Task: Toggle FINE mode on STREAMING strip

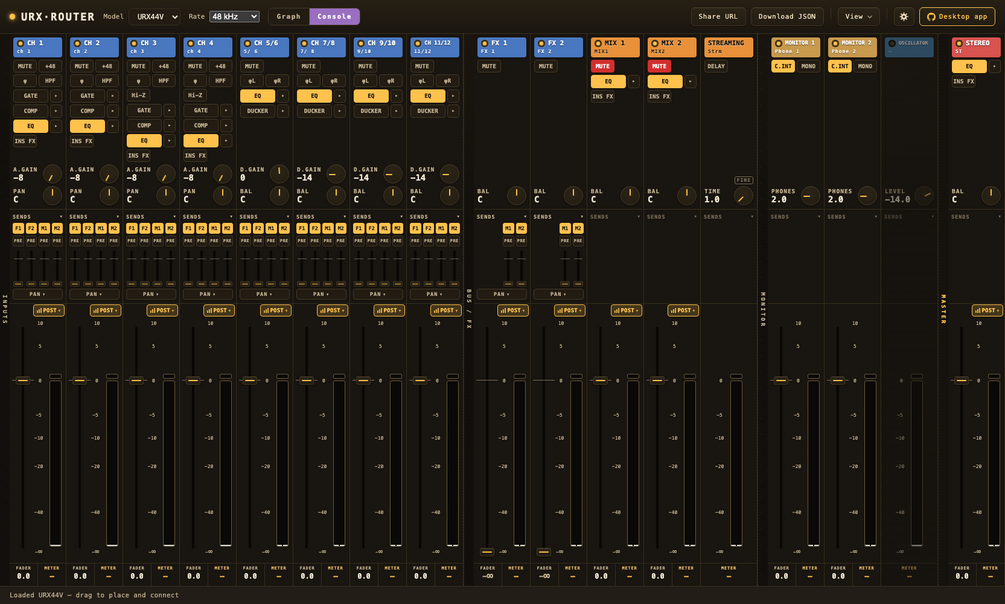Action: (743, 180)
